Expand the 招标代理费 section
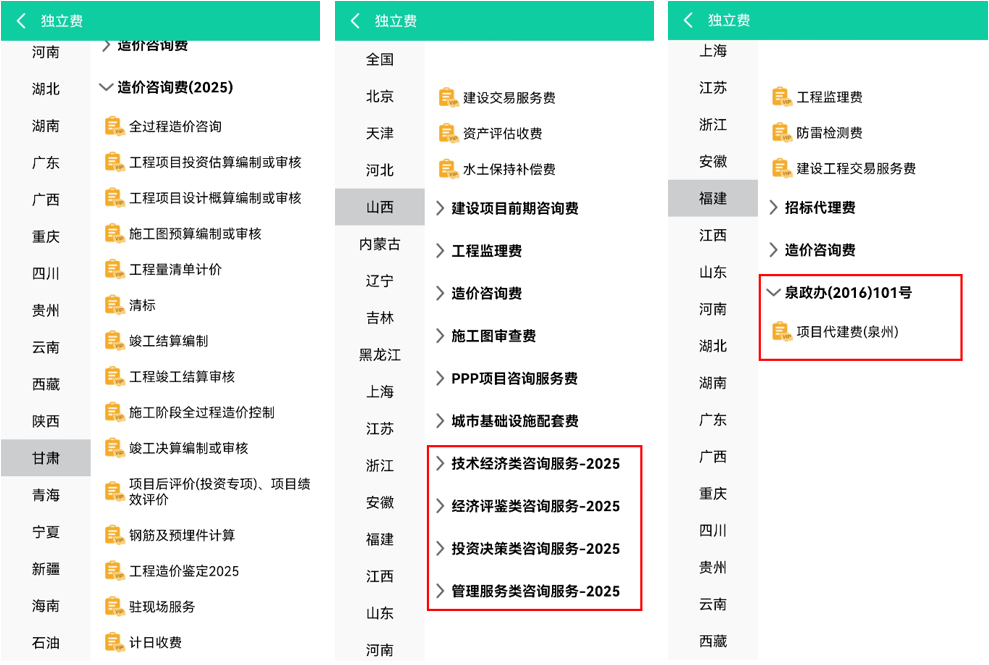 point(773,207)
